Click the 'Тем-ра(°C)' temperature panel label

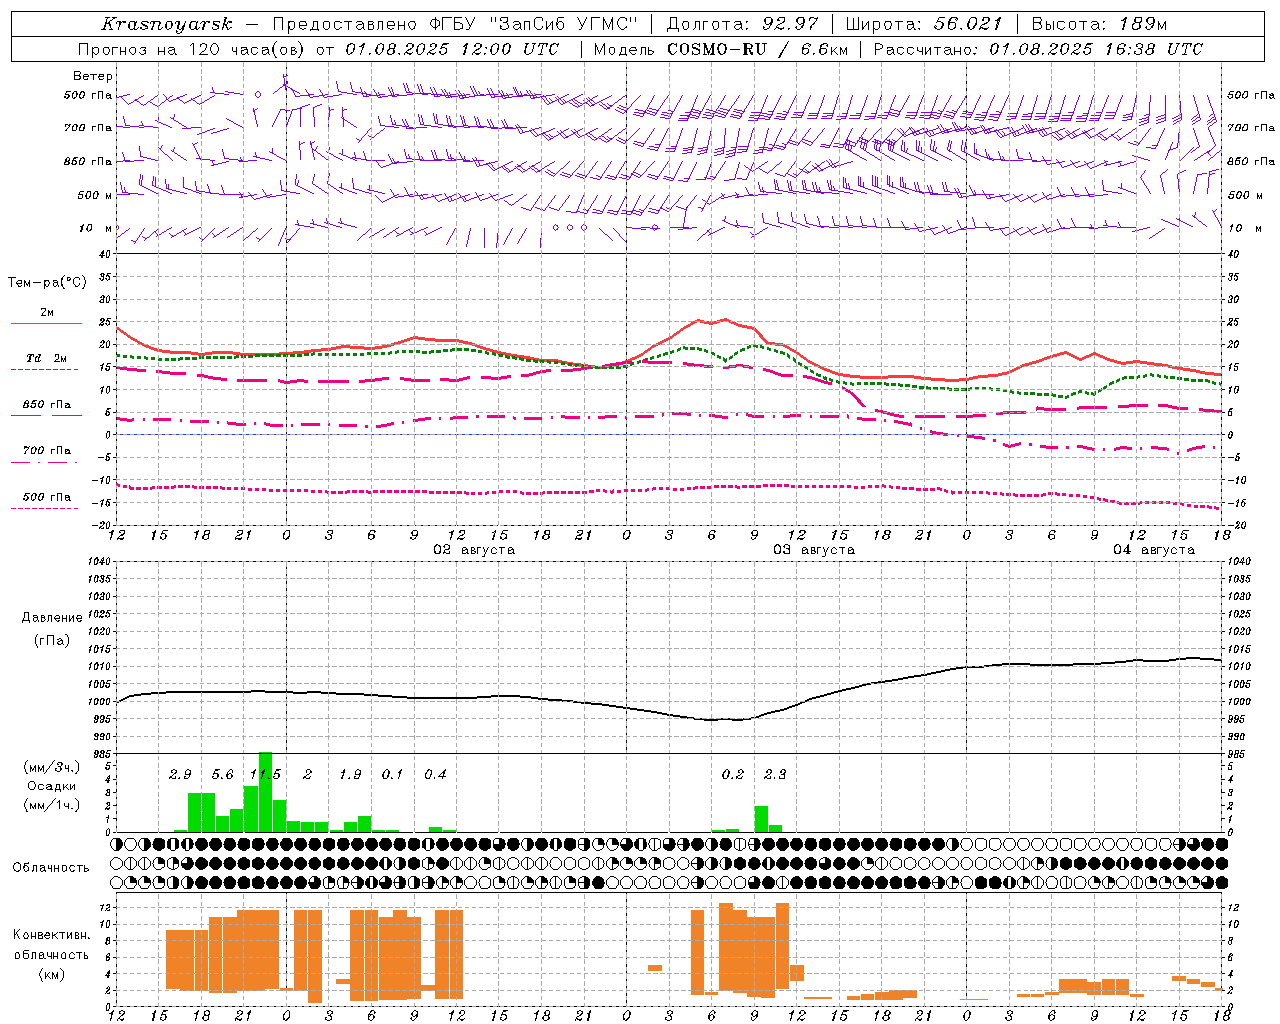tap(47, 283)
